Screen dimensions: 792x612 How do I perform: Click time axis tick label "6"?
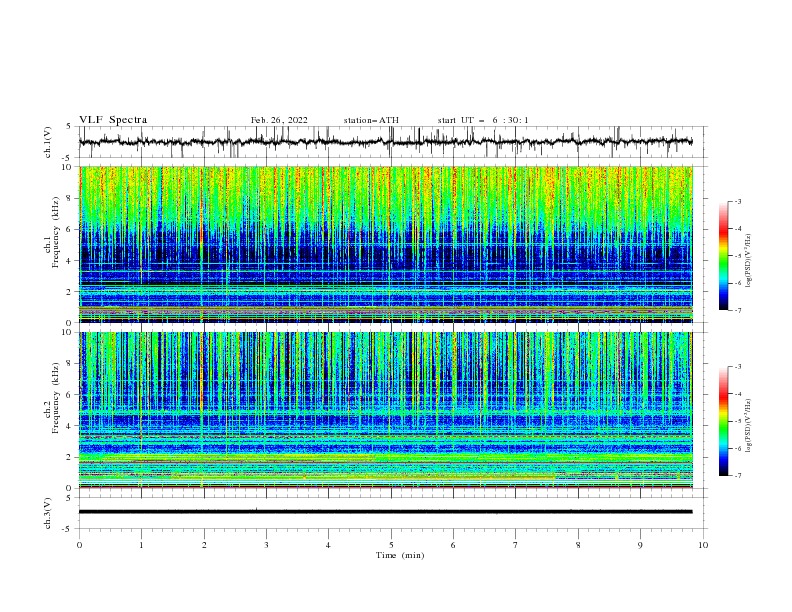click(453, 545)
